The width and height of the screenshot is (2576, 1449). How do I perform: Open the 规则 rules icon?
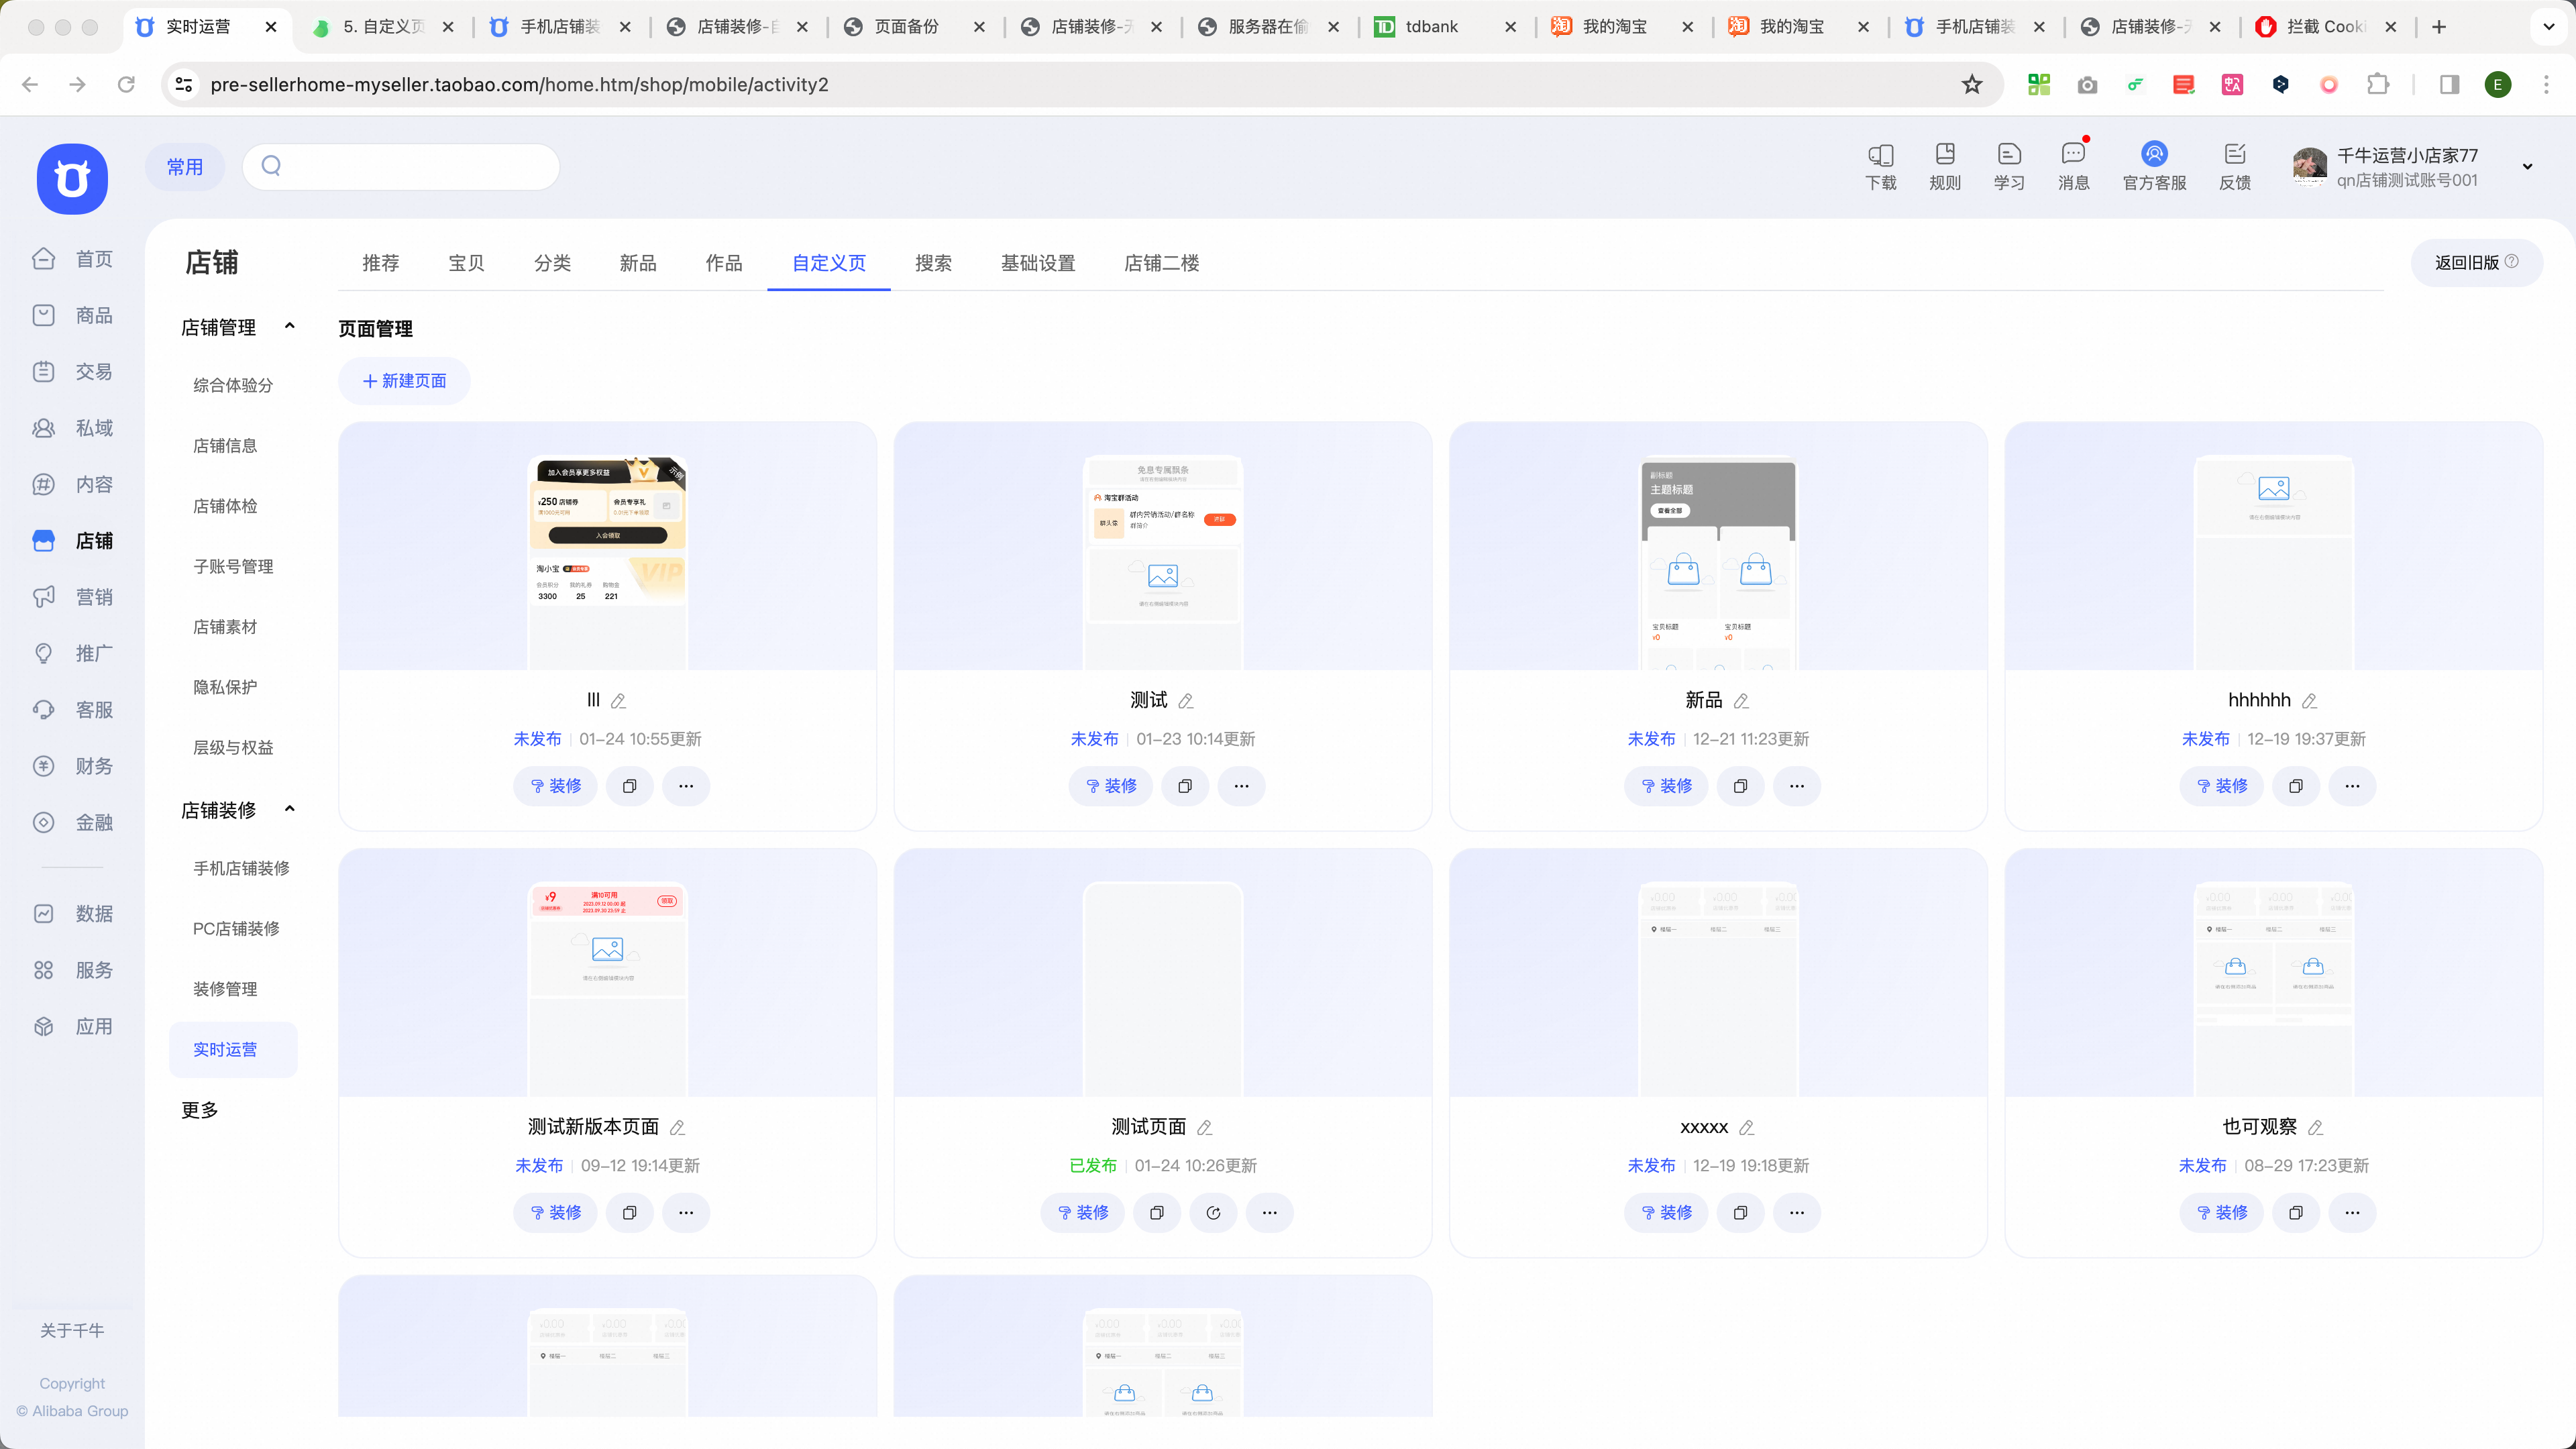pyautogui.click(x=1945, y=167)
